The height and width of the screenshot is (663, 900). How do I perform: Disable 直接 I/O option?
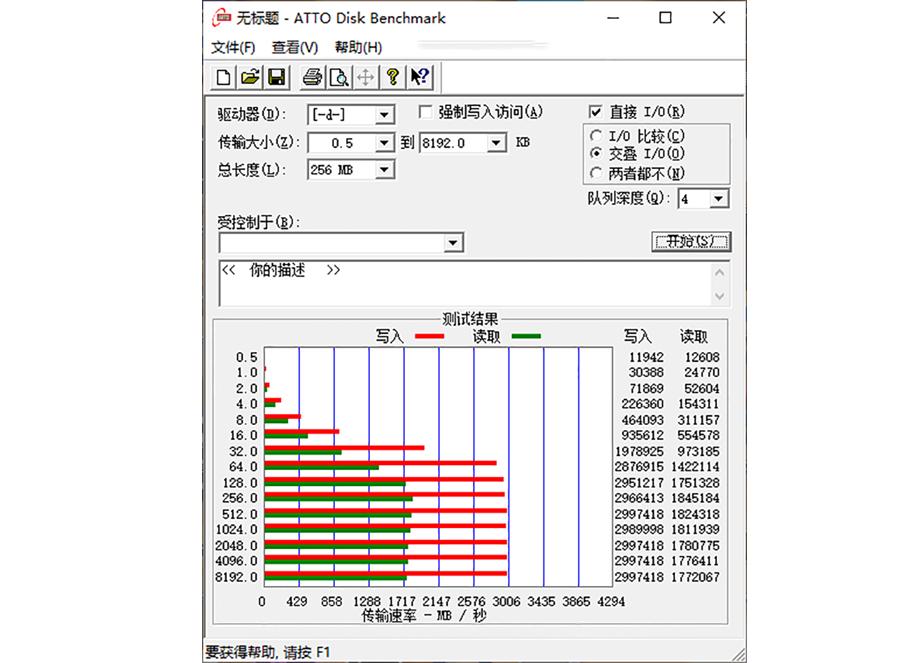point(593,112)
